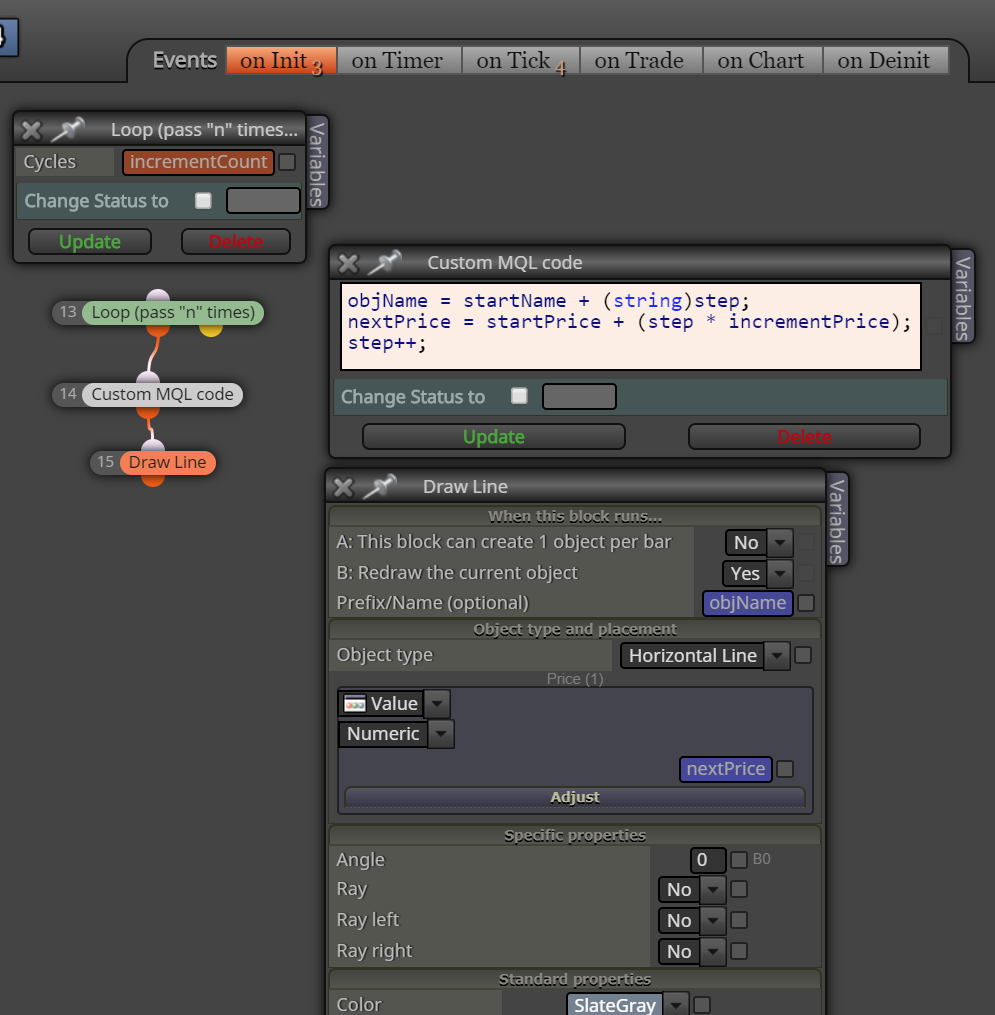
Task: Enable Change Status to in Loop panel
Action: [x=203, y=201]
